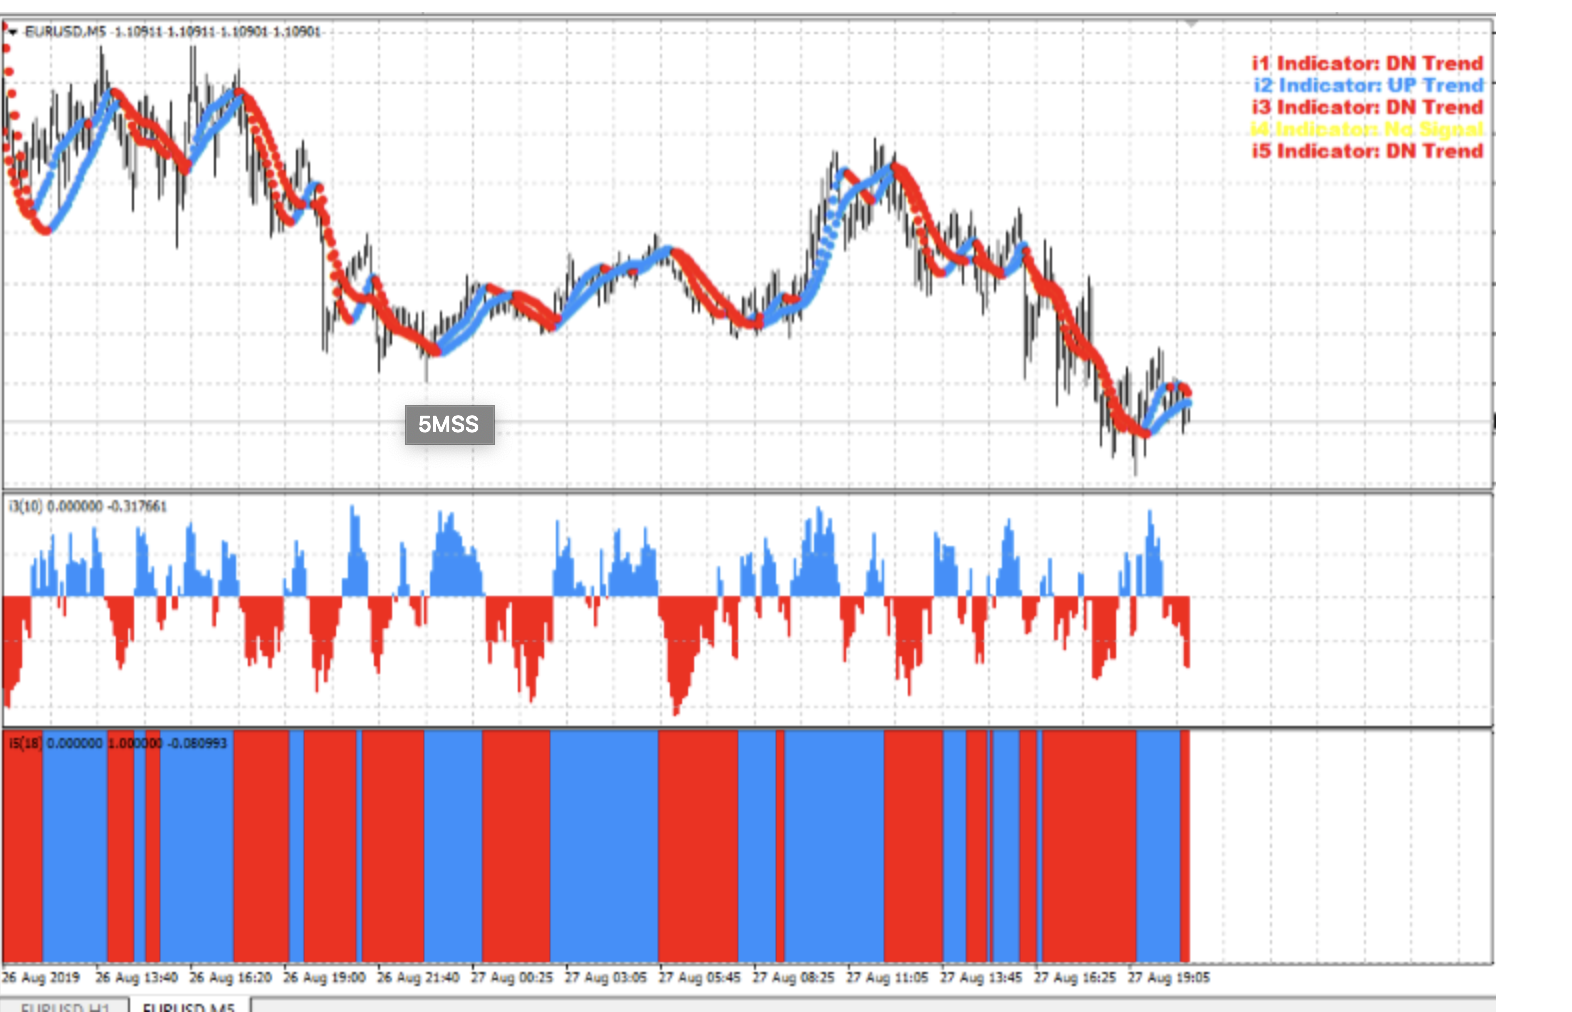Click the '26 Aug 13:40' time label
Image resolution: width=1572 pixels, height=1012 pixels.
pos(136,977)
